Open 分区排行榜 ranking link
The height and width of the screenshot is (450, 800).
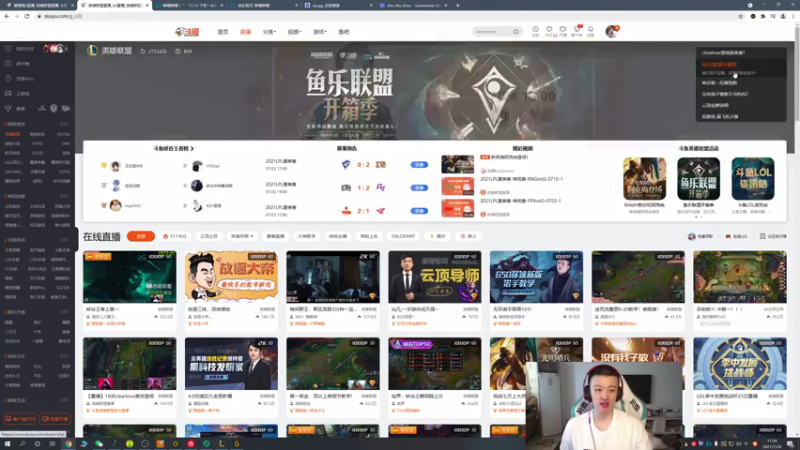coord(773,236)
